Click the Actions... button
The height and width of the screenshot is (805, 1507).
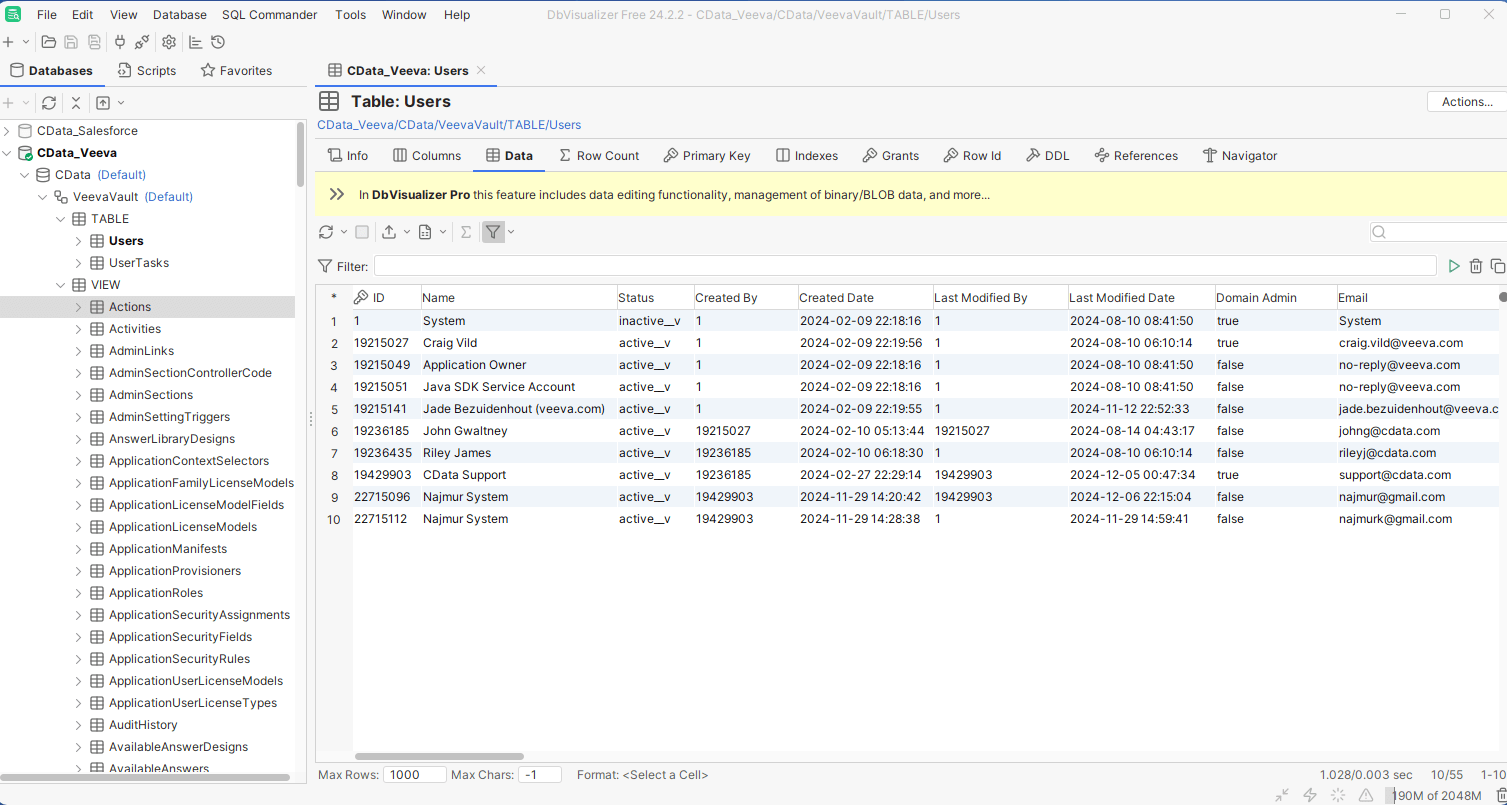[x=1466, y=102]
